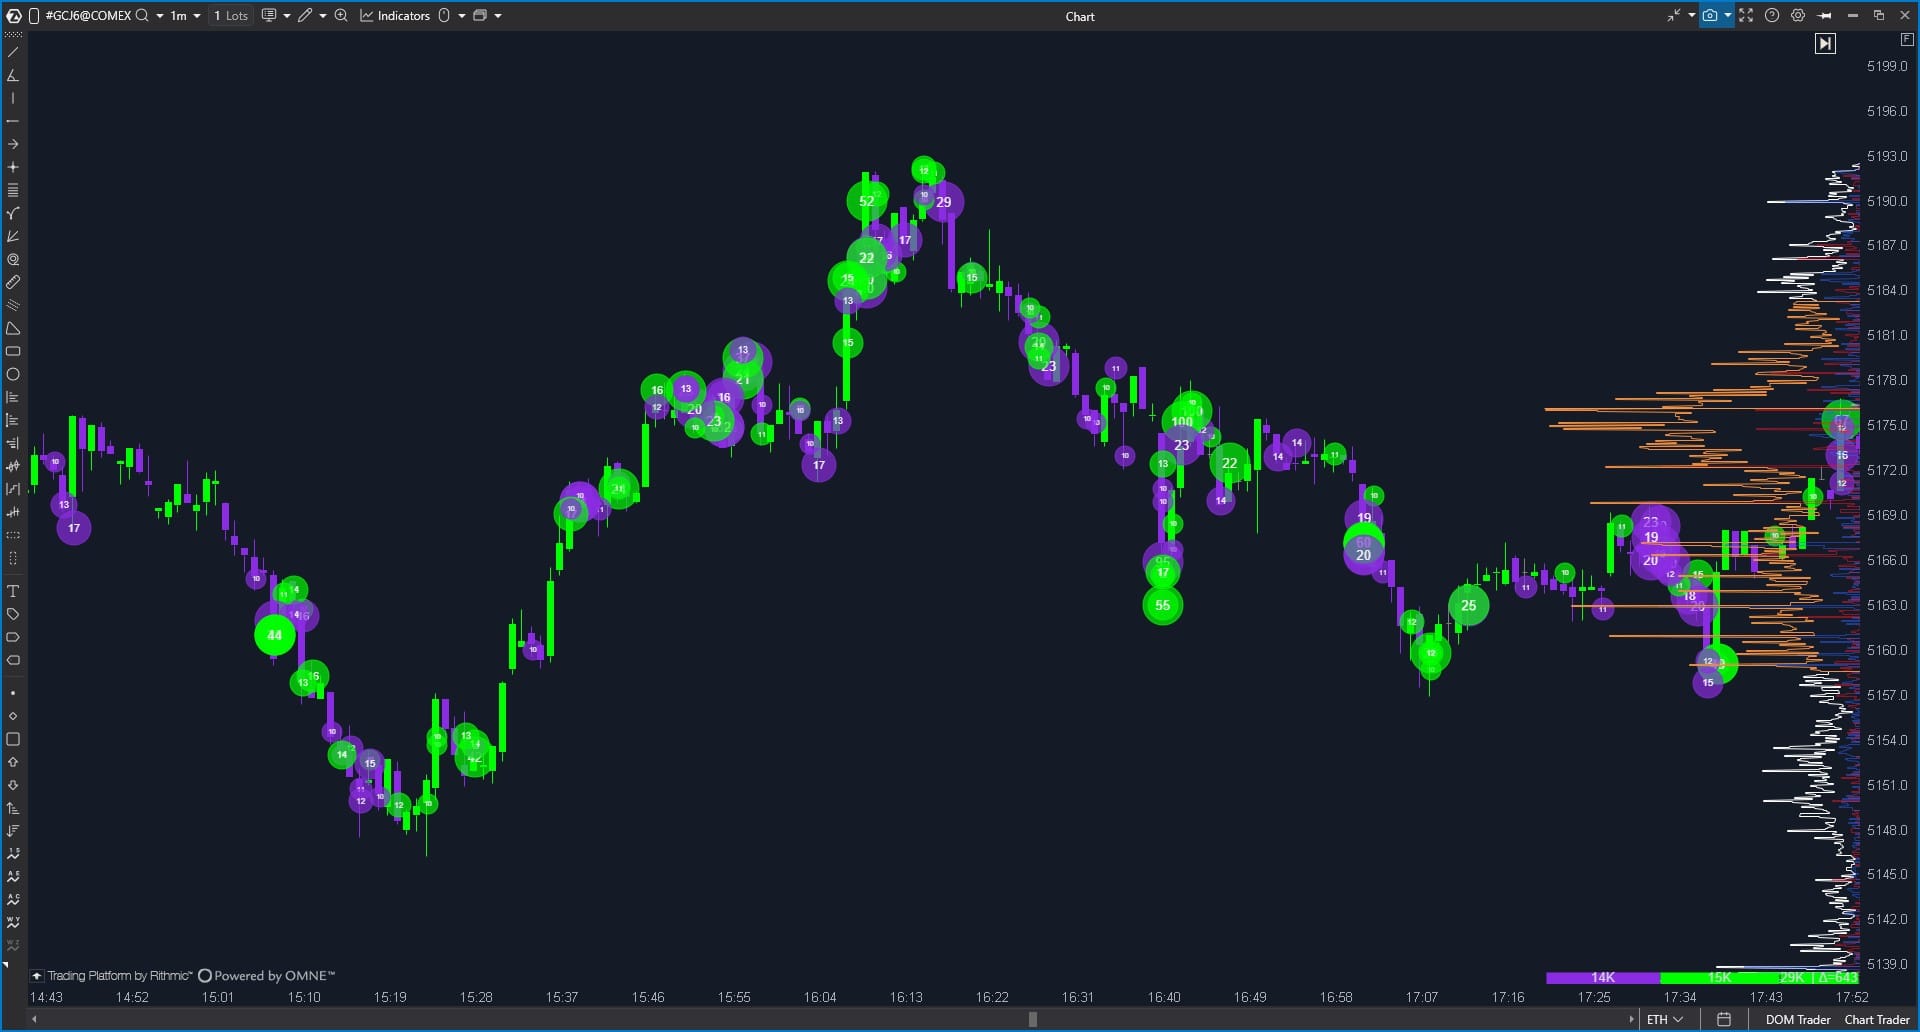Open the DOM Trader panel
1920x1032 pixels.
tap(1797, 1019)
